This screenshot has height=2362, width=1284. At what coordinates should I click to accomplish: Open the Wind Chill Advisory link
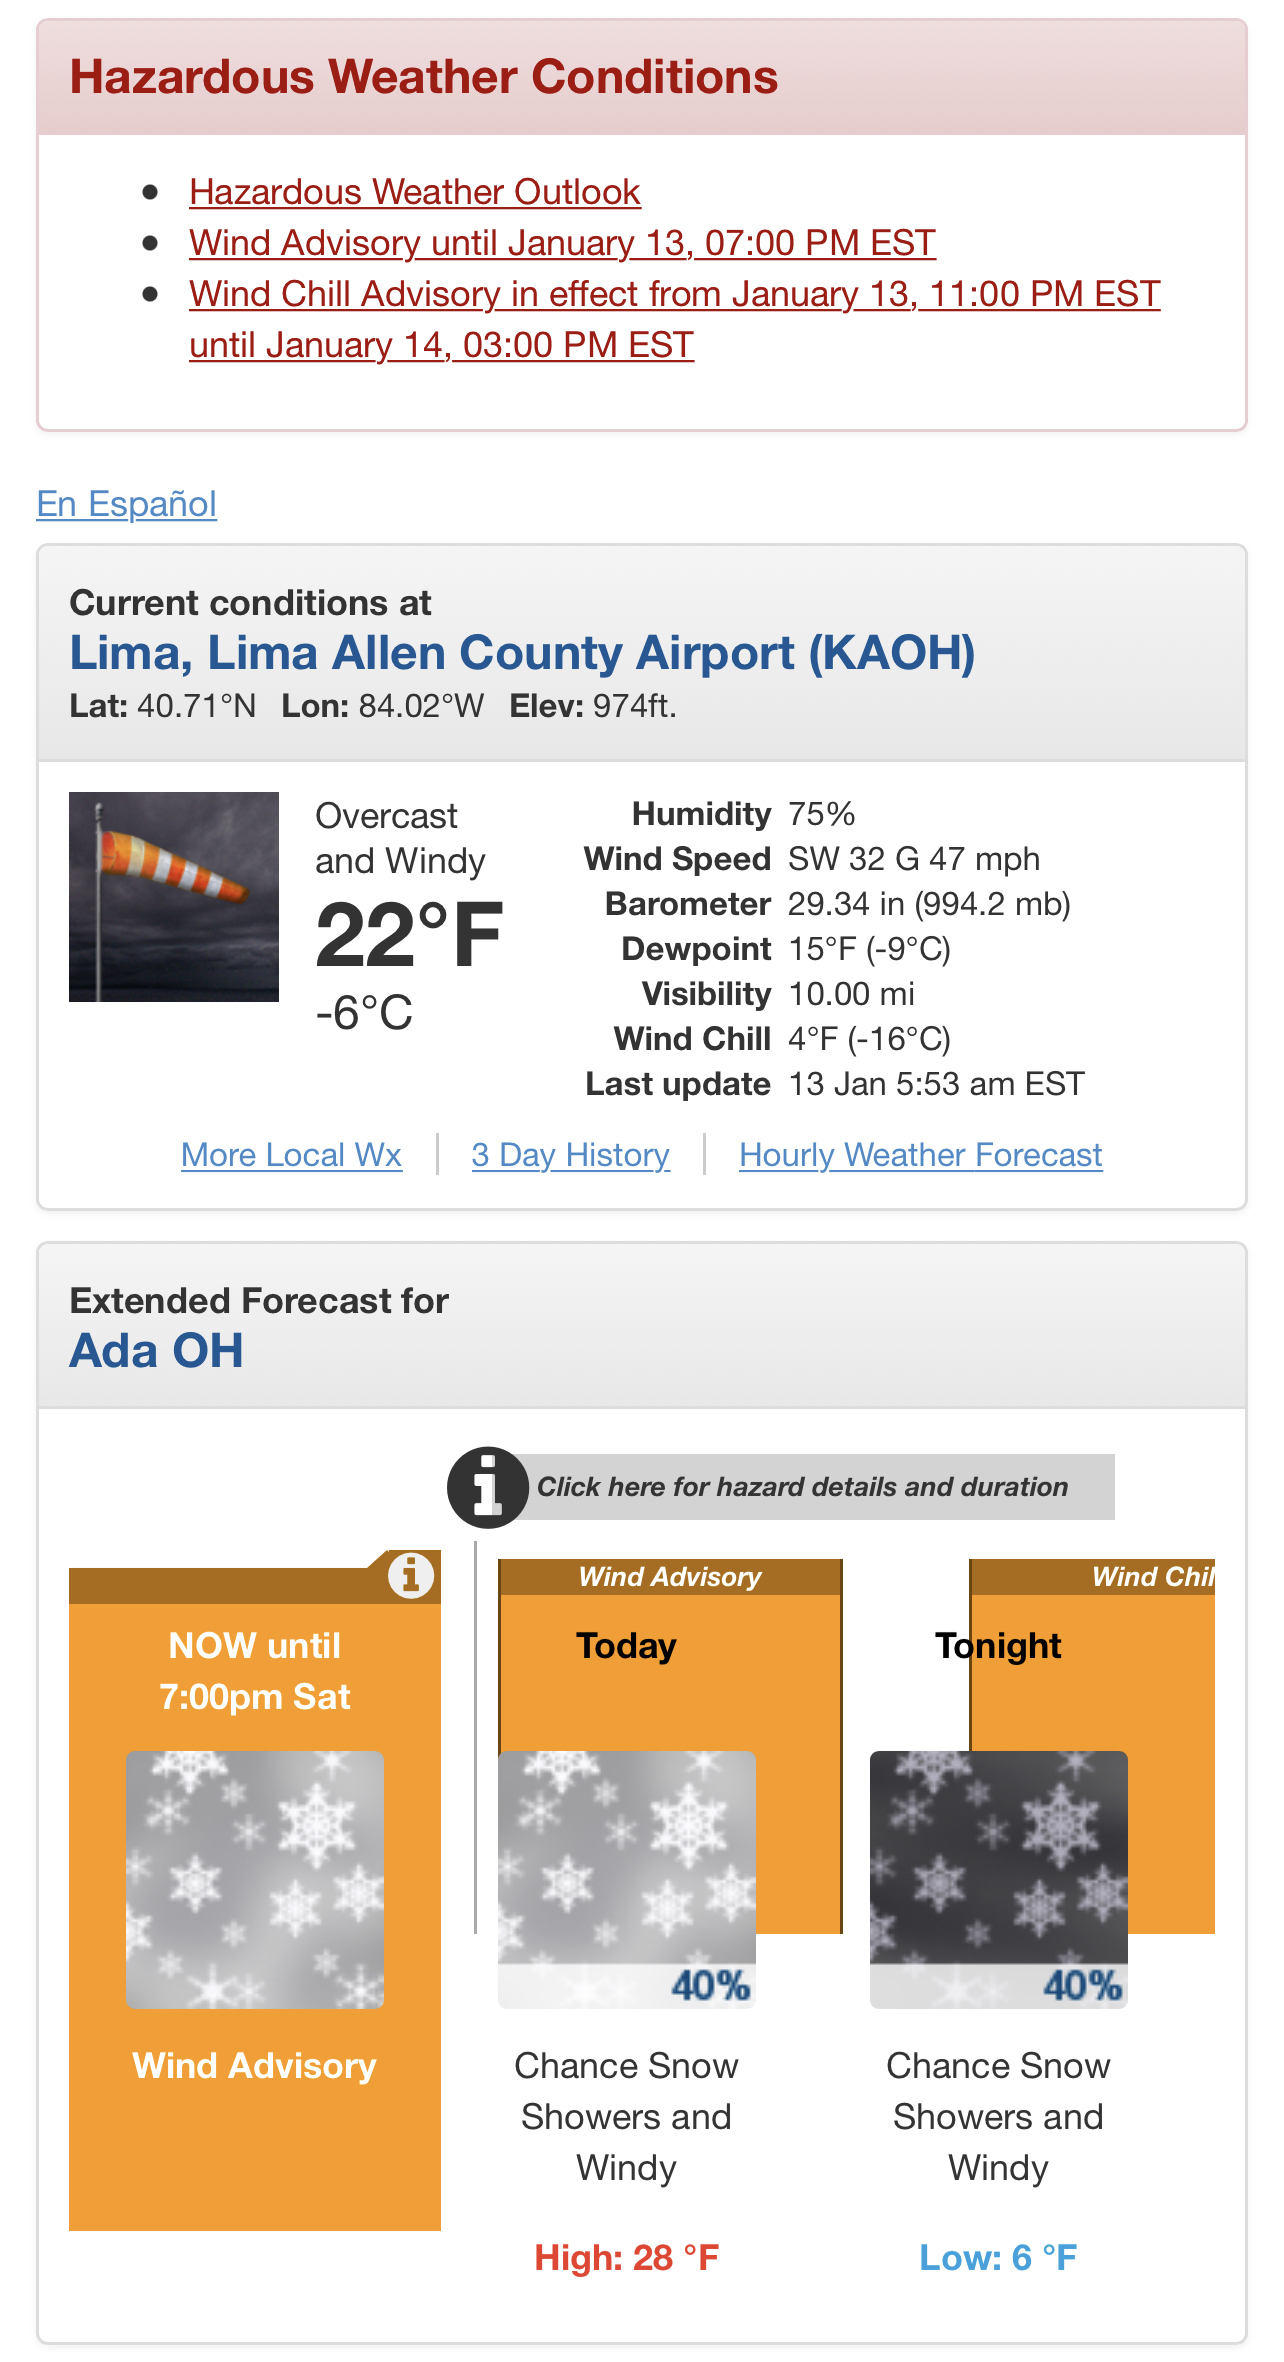click(674, 319)
